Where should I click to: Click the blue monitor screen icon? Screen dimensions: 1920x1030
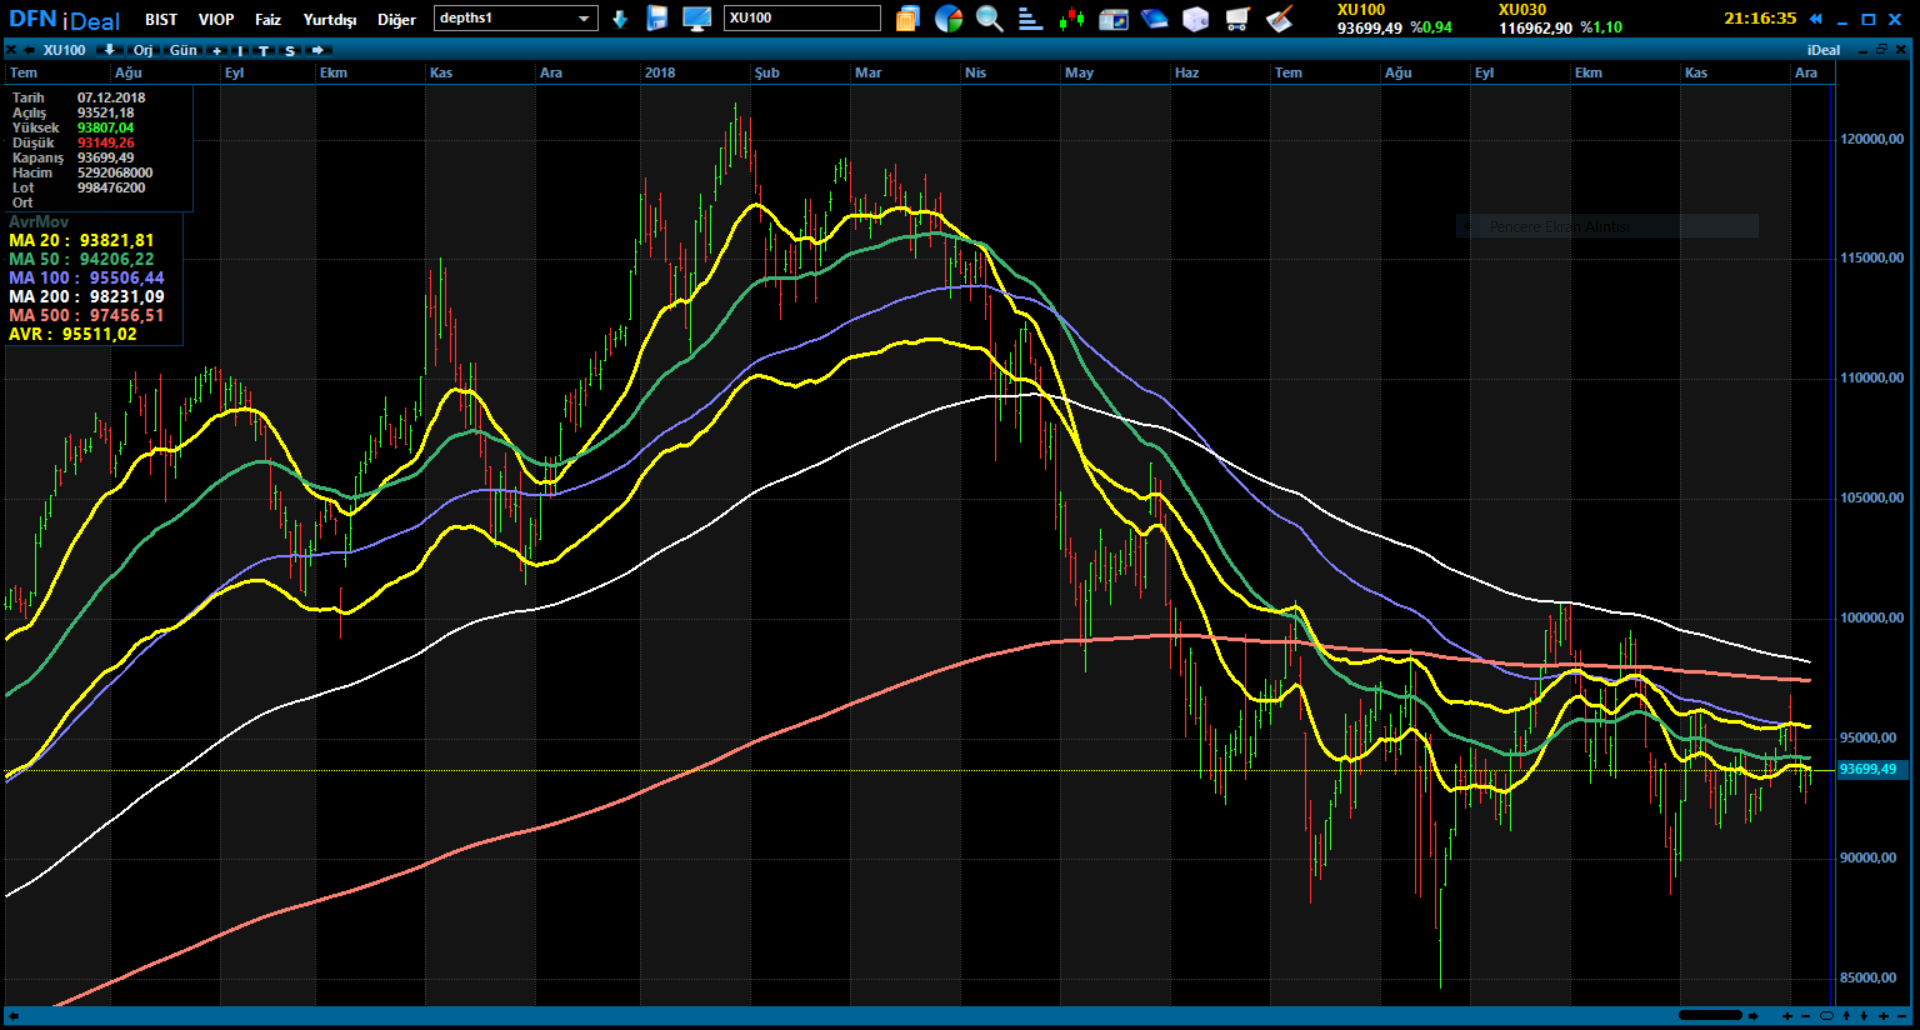tap(696, 18)
